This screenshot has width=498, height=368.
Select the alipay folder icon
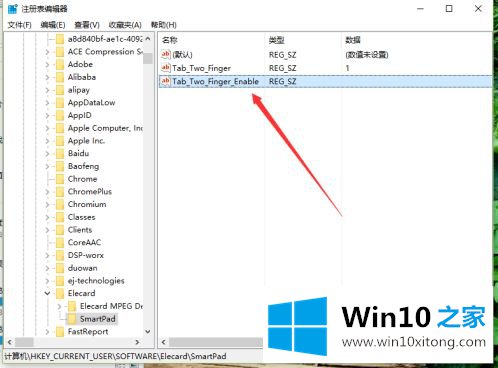click(60, 90)
